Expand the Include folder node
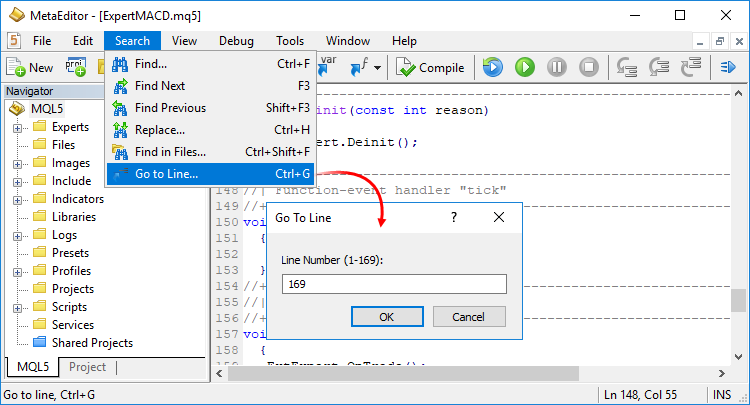 [17, 182]
